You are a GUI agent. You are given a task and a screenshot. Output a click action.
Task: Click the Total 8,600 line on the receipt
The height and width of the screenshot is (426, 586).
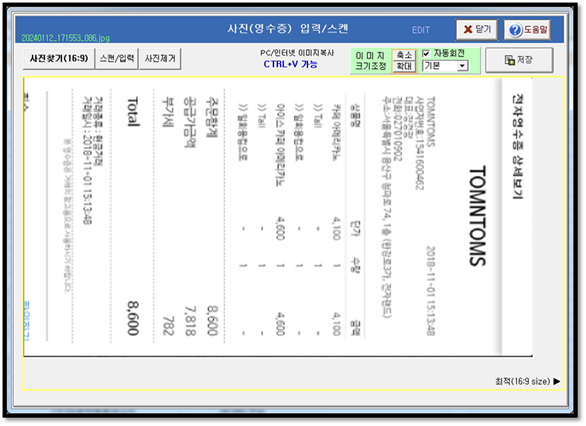(x=133, y=216)
